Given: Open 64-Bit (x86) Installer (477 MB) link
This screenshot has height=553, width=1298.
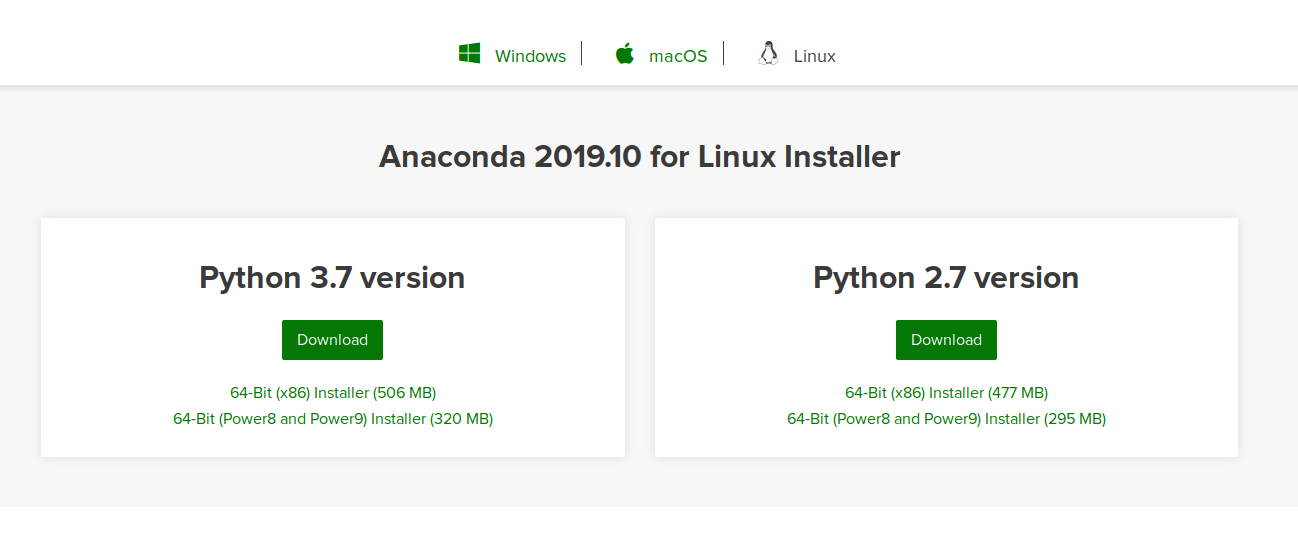Looking at the screenshot, I should coord(946,393).
